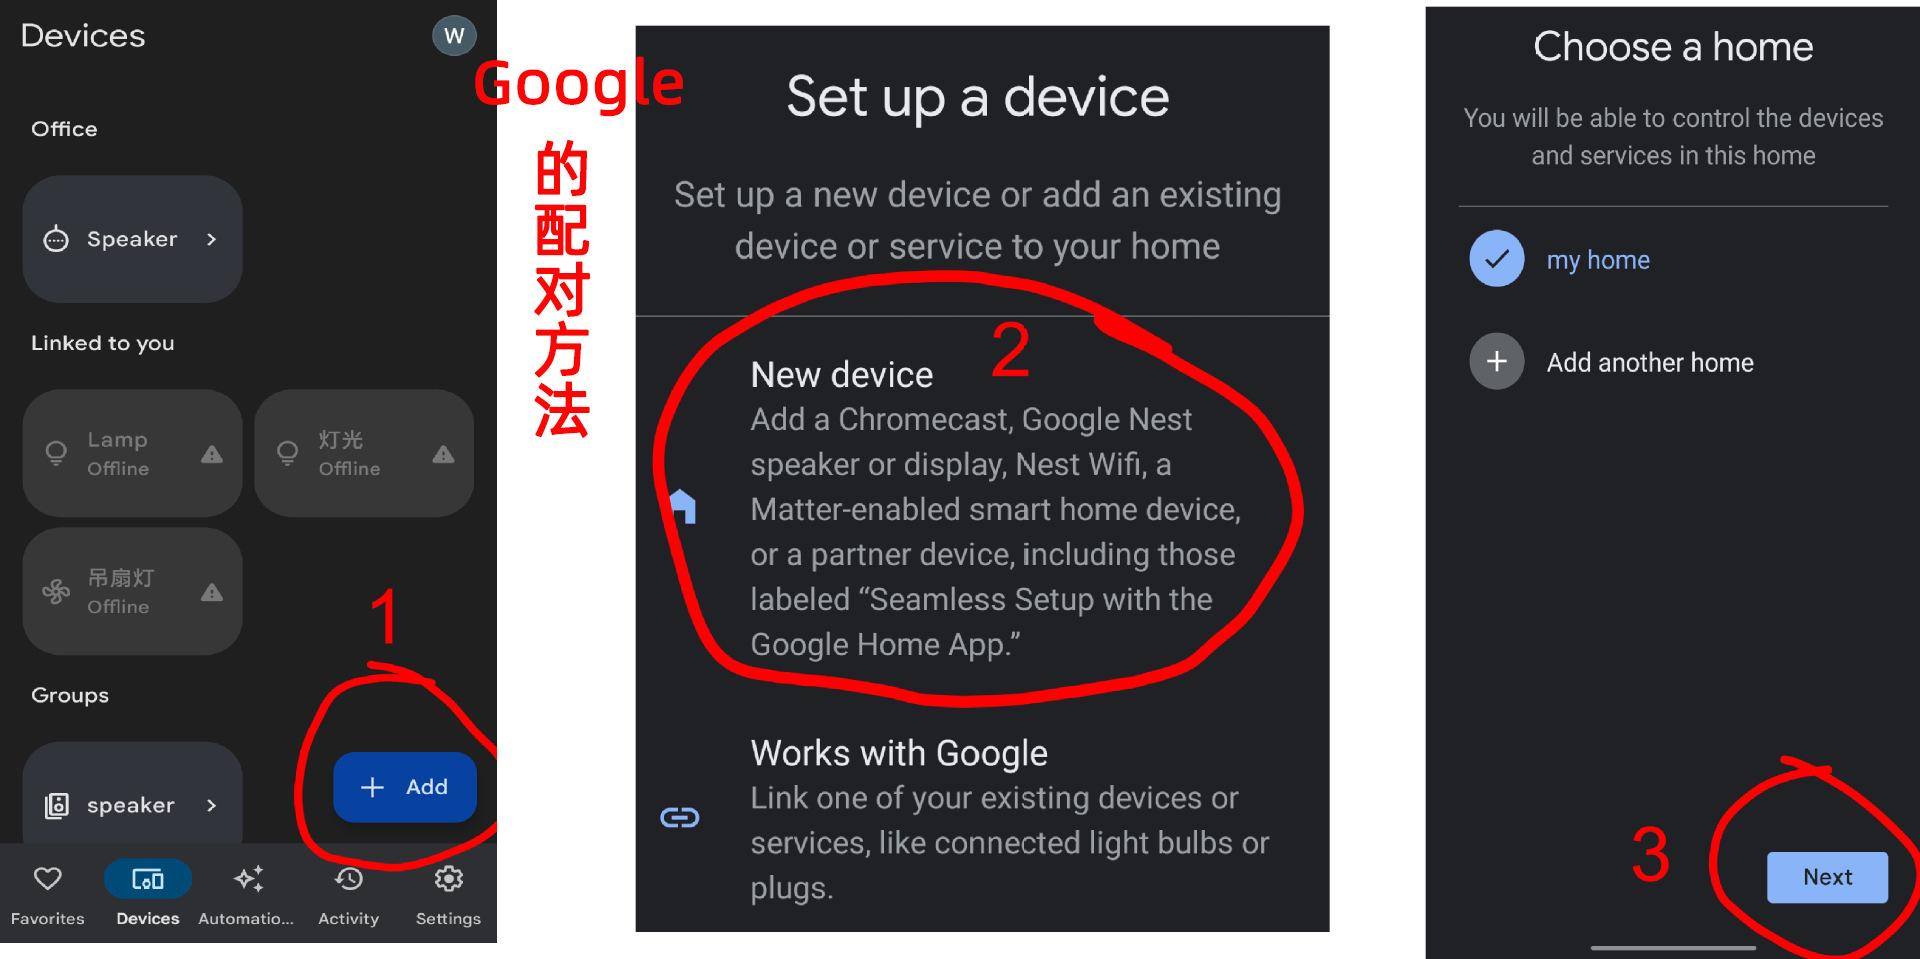Expand the Office Speaker chevron

click(211, 239)
